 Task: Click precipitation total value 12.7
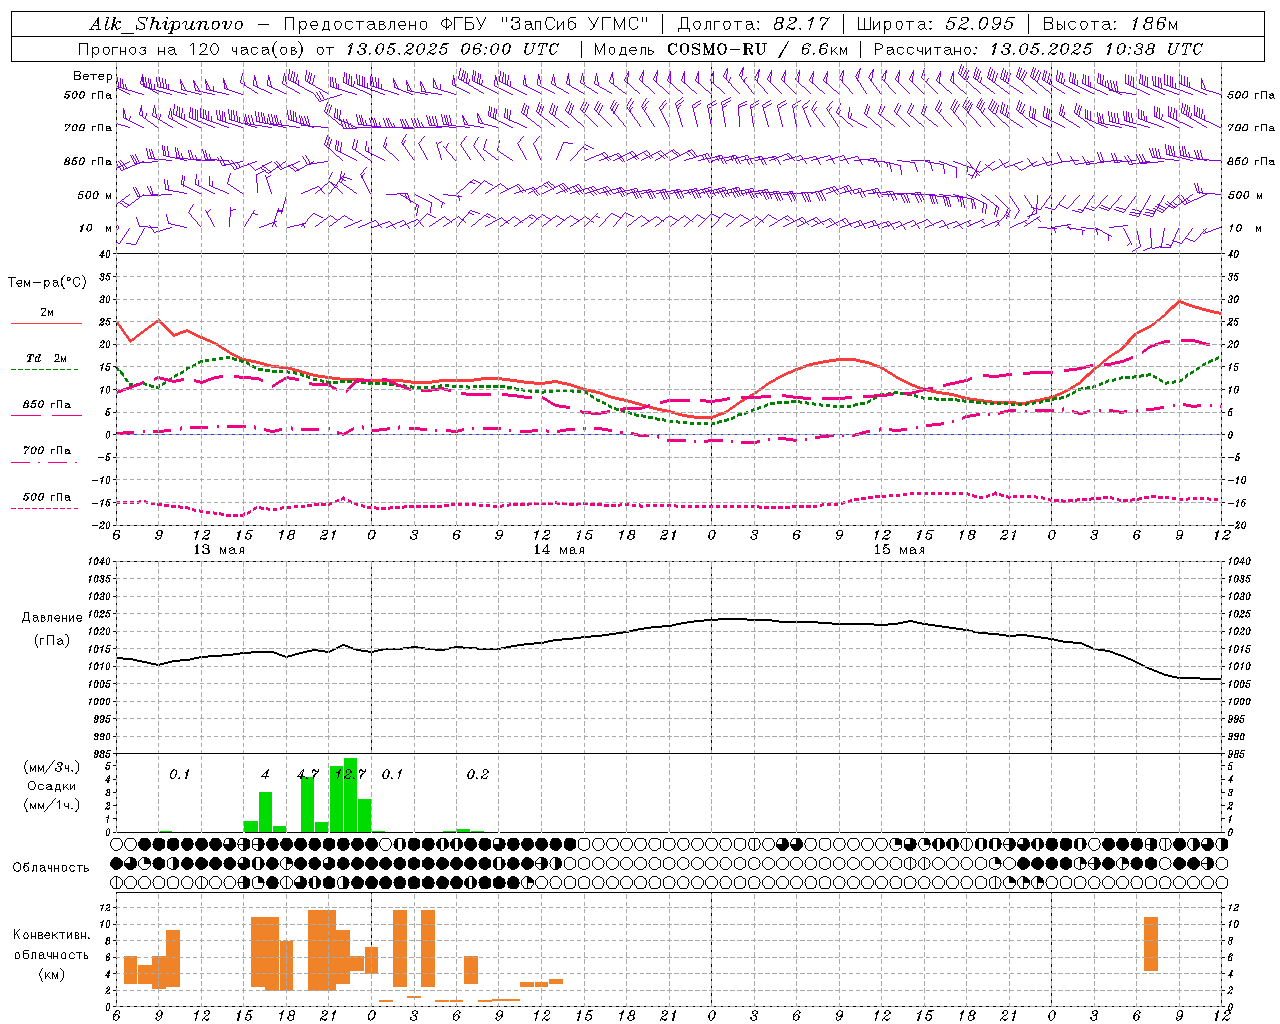pos(351,774)
